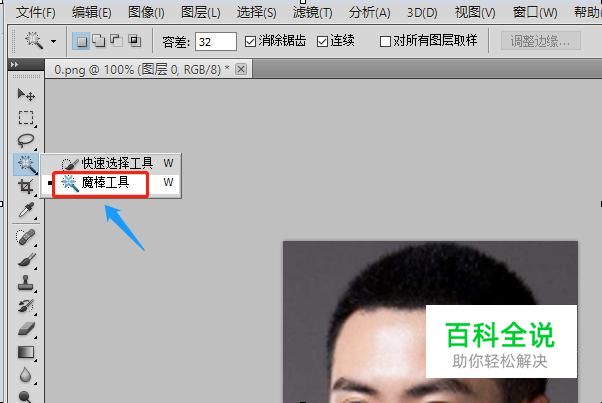This screenshot has height=403, width=602.
Task: Select the Spot Healing Brush tool
Action: pos(26,237)
